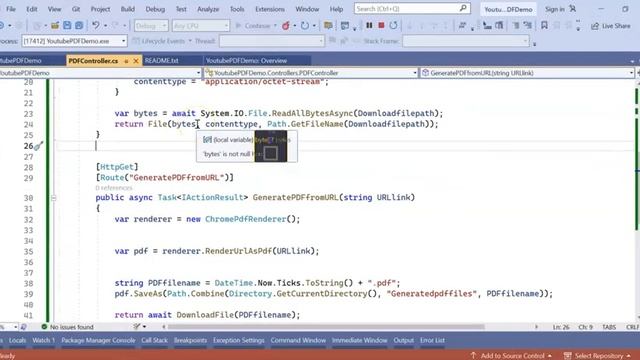Toggle the bookmark icon in toolbar

[544, 26]
